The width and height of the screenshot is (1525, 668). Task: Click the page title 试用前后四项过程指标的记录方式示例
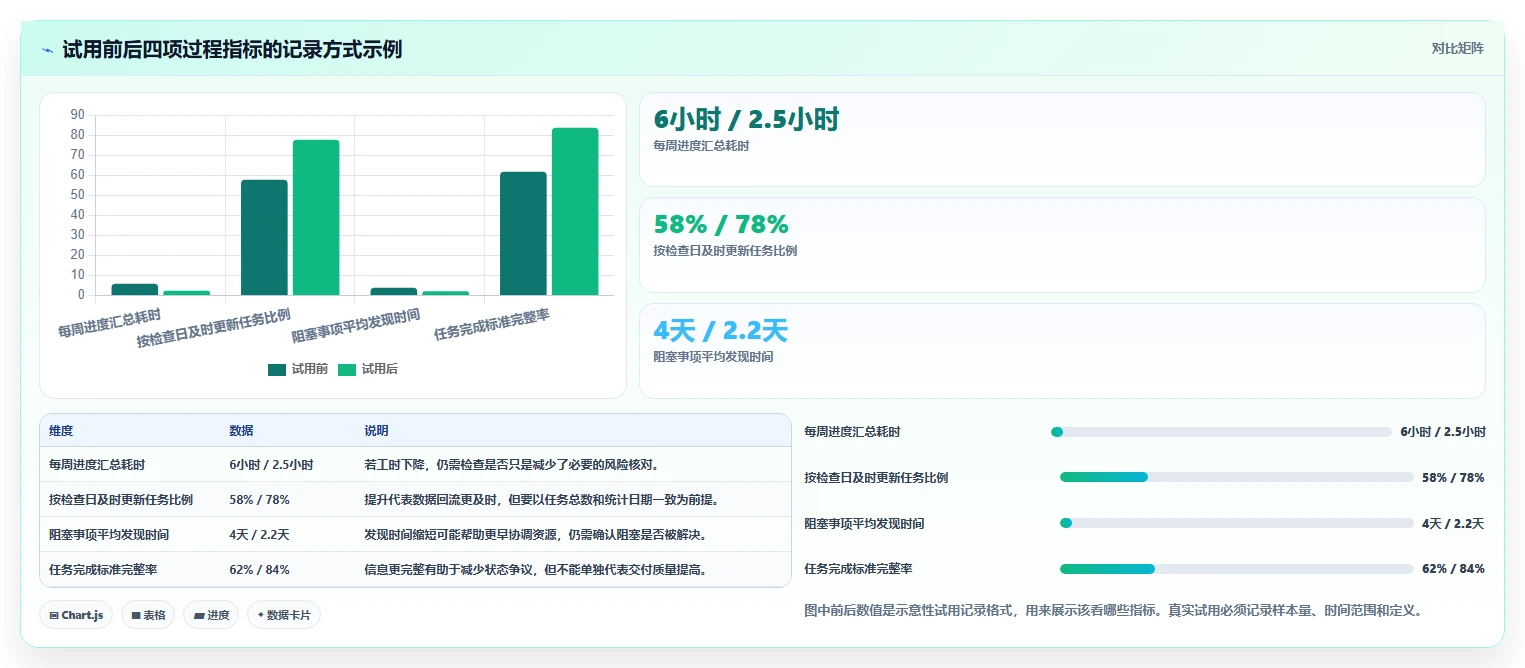coord(232,49)
